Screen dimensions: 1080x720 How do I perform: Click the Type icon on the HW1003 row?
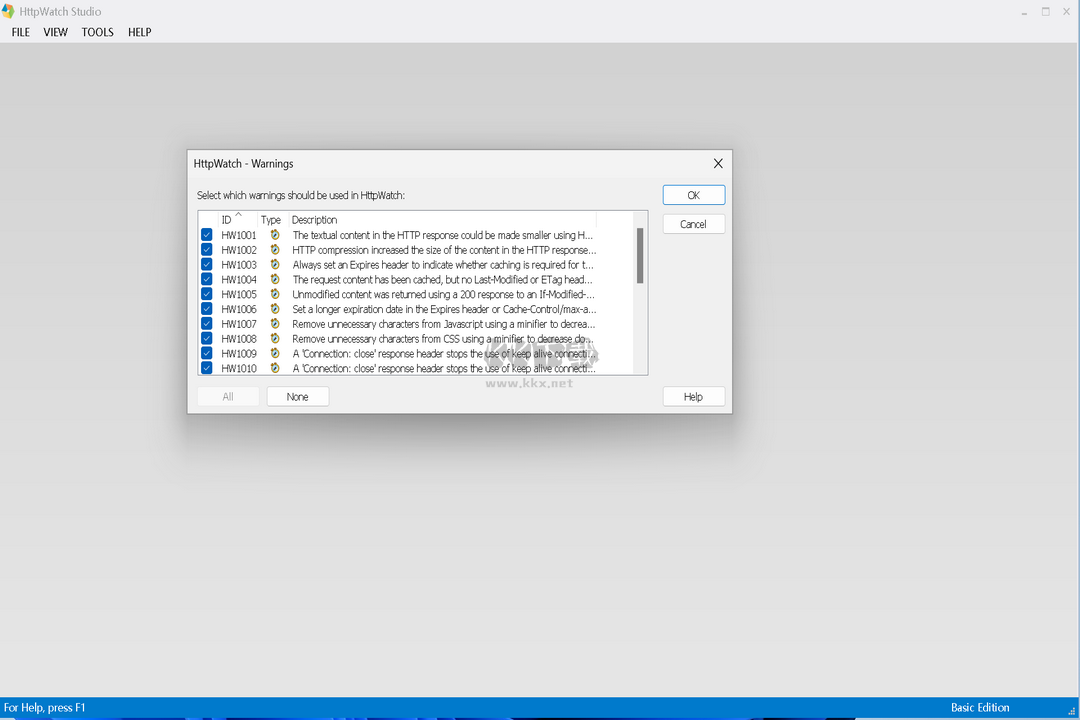click(274, 265)
